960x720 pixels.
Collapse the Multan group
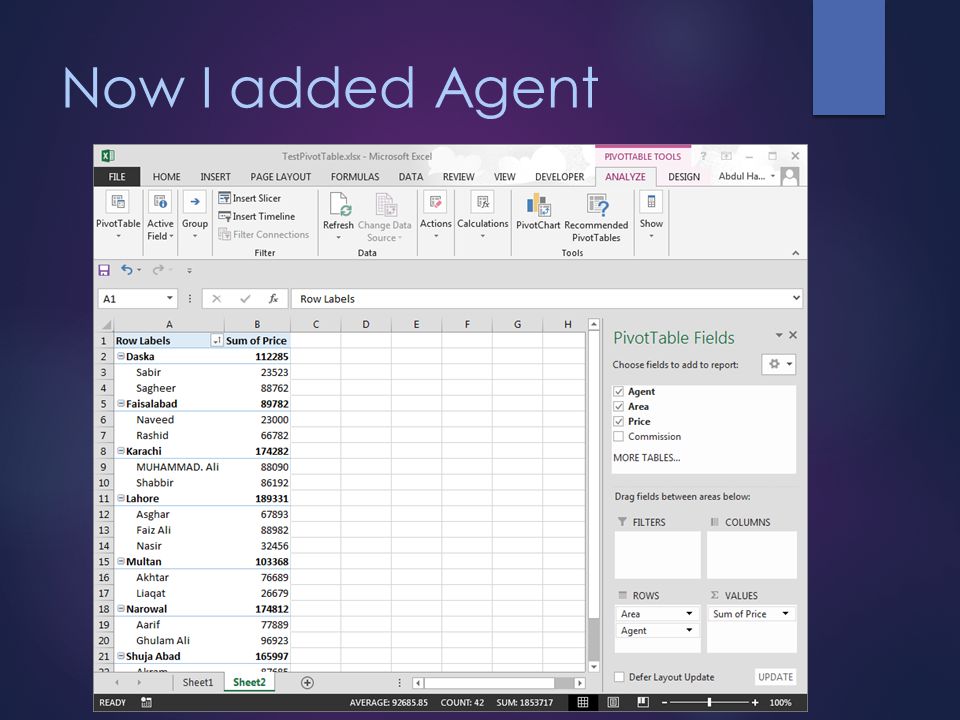(x=121, y=561)
